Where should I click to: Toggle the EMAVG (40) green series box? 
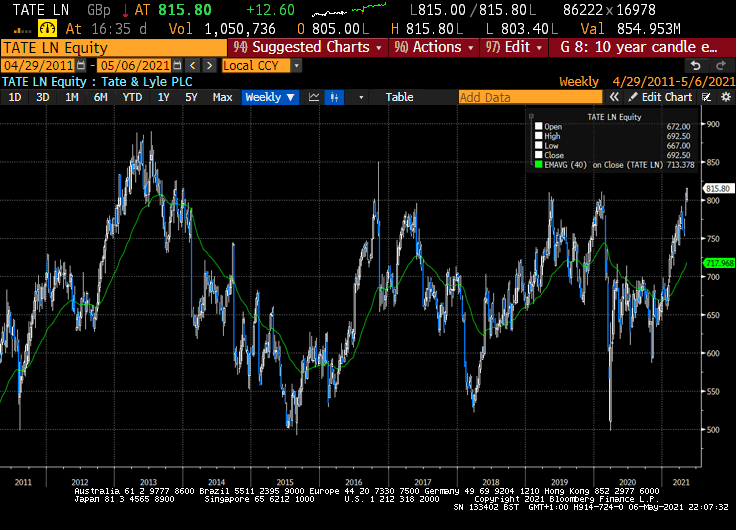(539, 164)
